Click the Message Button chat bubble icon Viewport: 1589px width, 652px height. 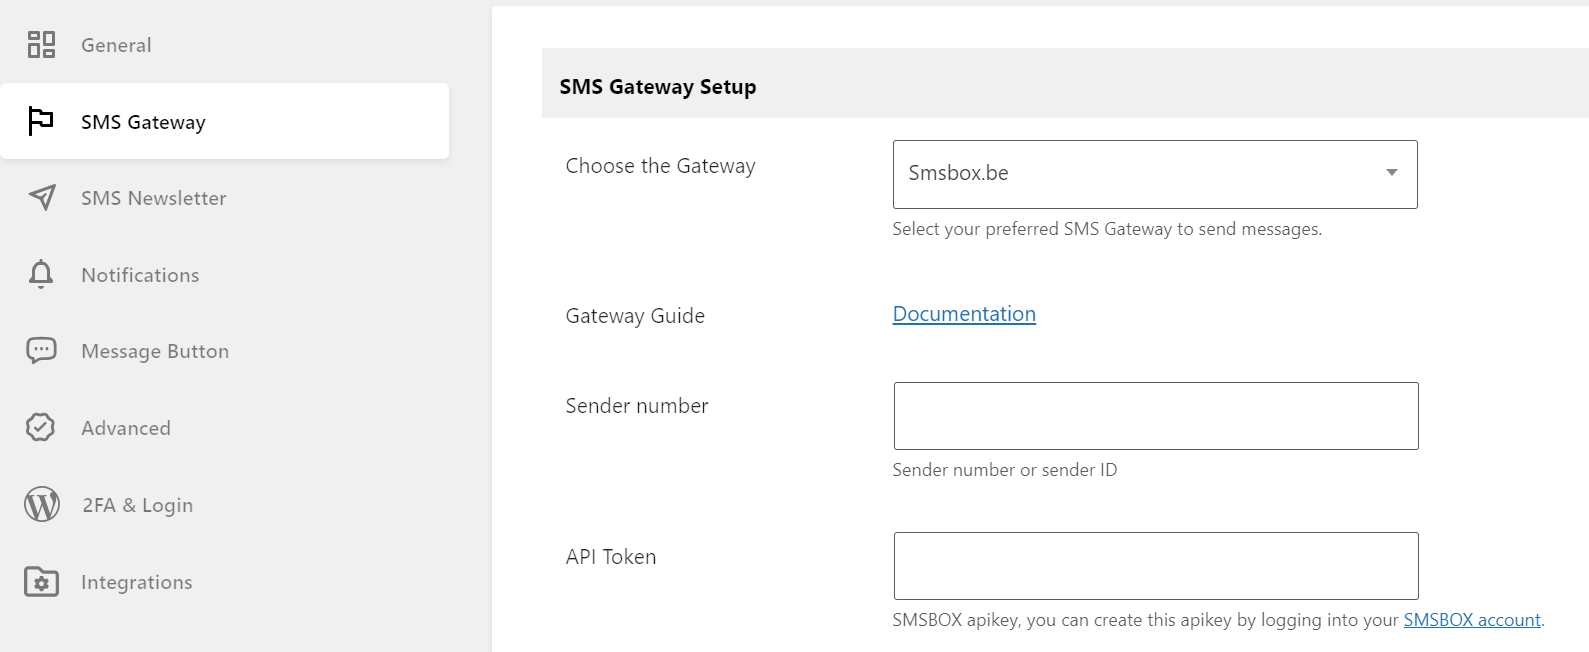tap(41, 351)
